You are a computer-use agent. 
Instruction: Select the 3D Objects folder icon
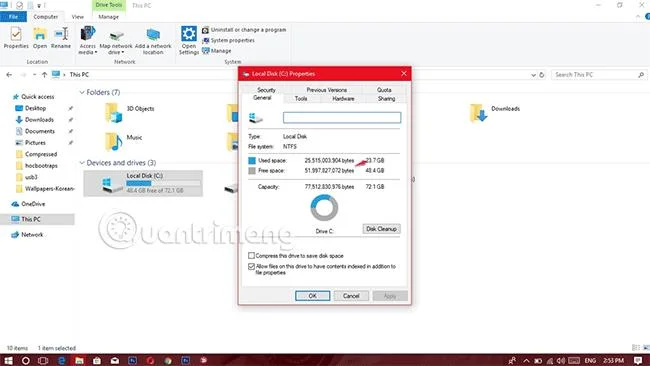(x=113, y=113)
